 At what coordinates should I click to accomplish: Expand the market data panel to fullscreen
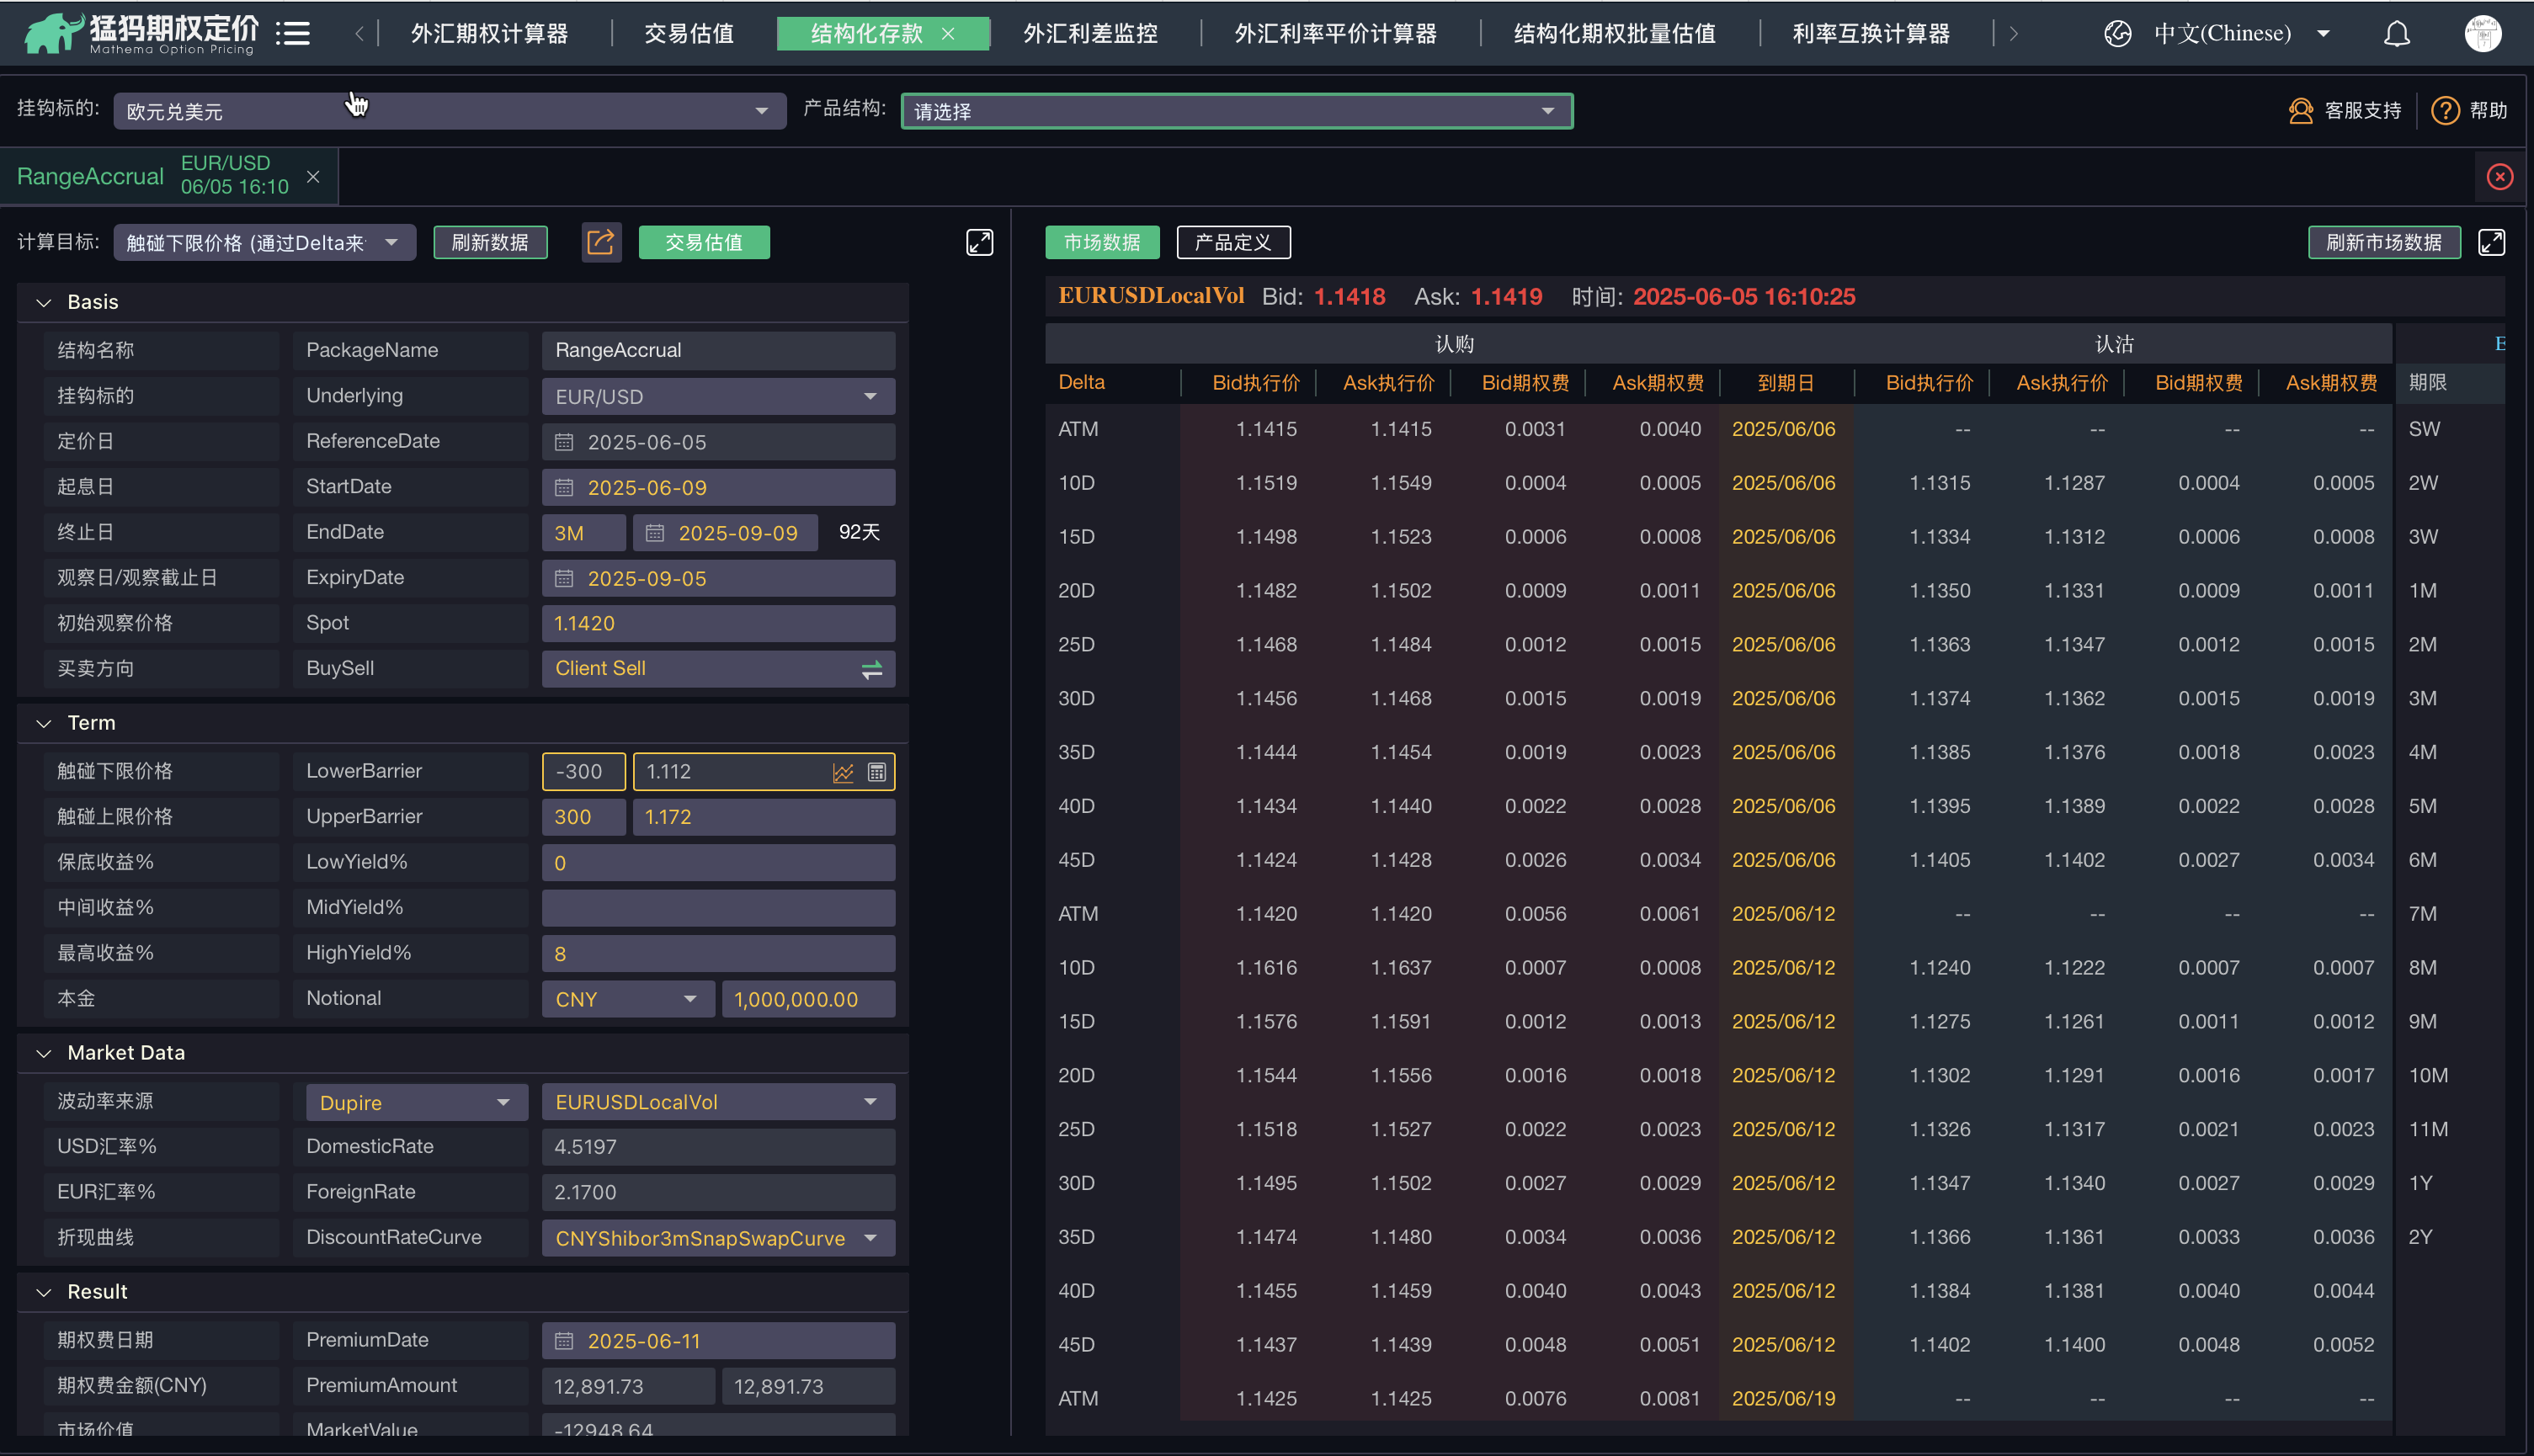2491,242
